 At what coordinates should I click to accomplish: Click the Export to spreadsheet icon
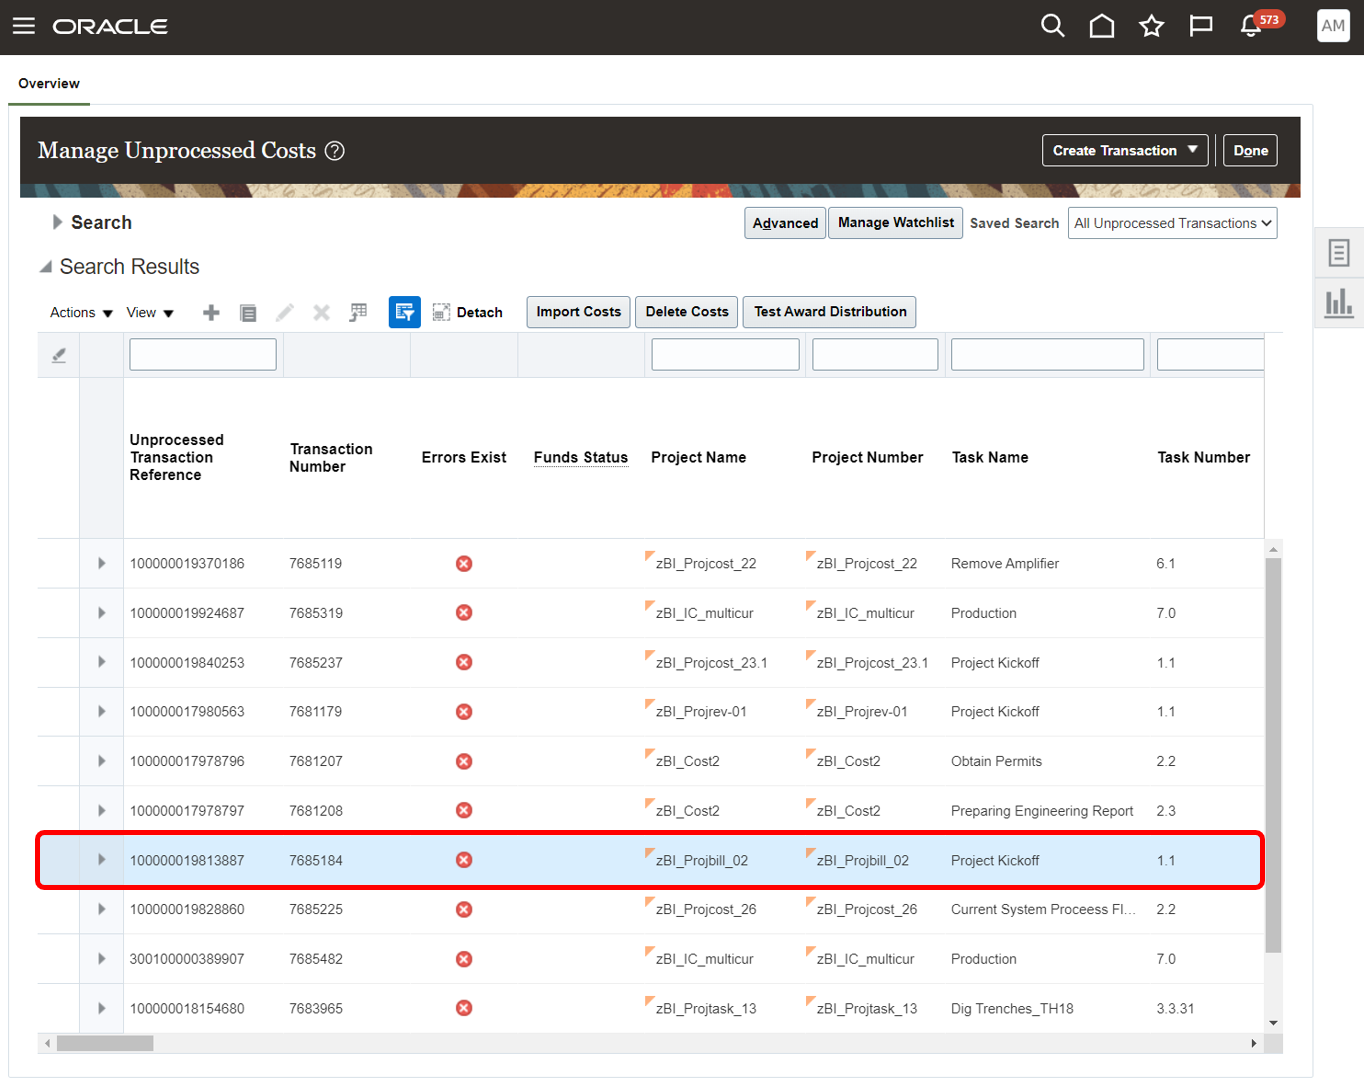(358, 313)
